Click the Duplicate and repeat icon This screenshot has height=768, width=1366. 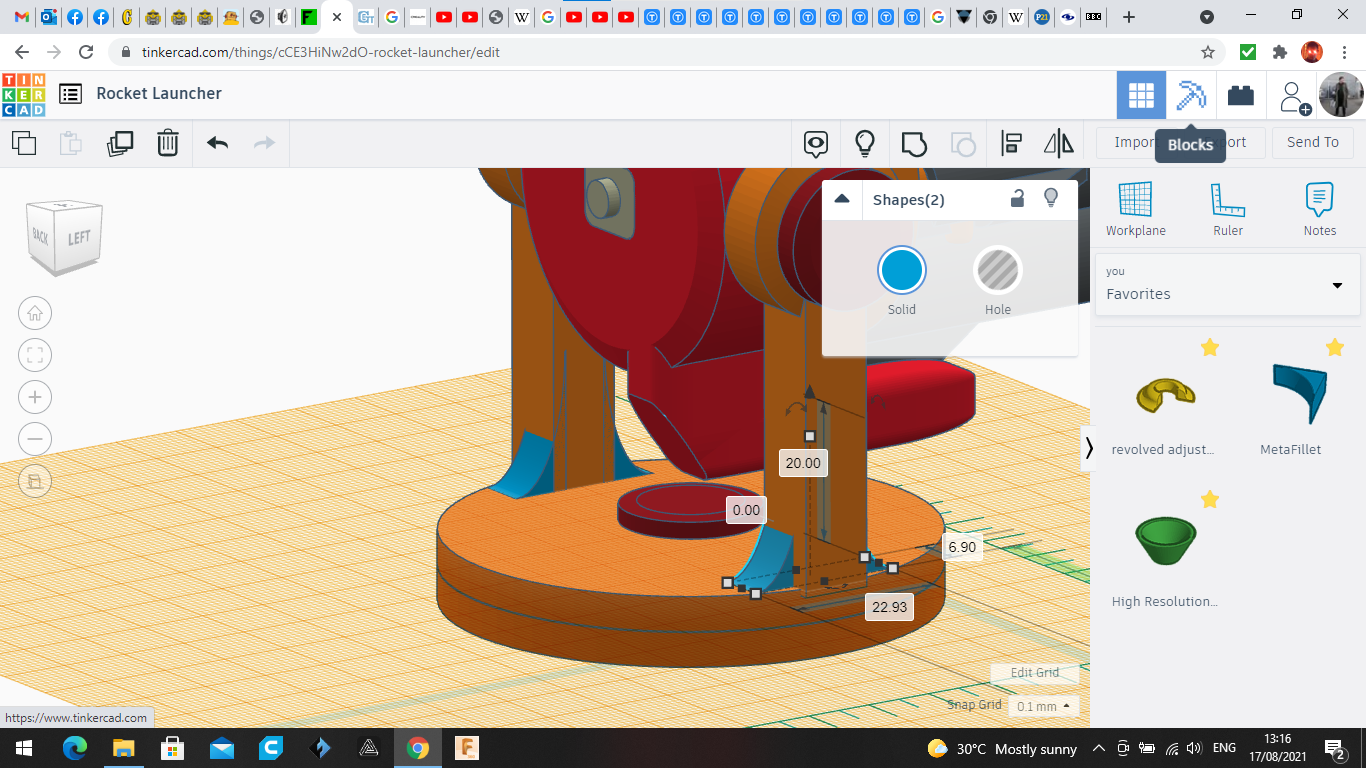tap(120, 143)
